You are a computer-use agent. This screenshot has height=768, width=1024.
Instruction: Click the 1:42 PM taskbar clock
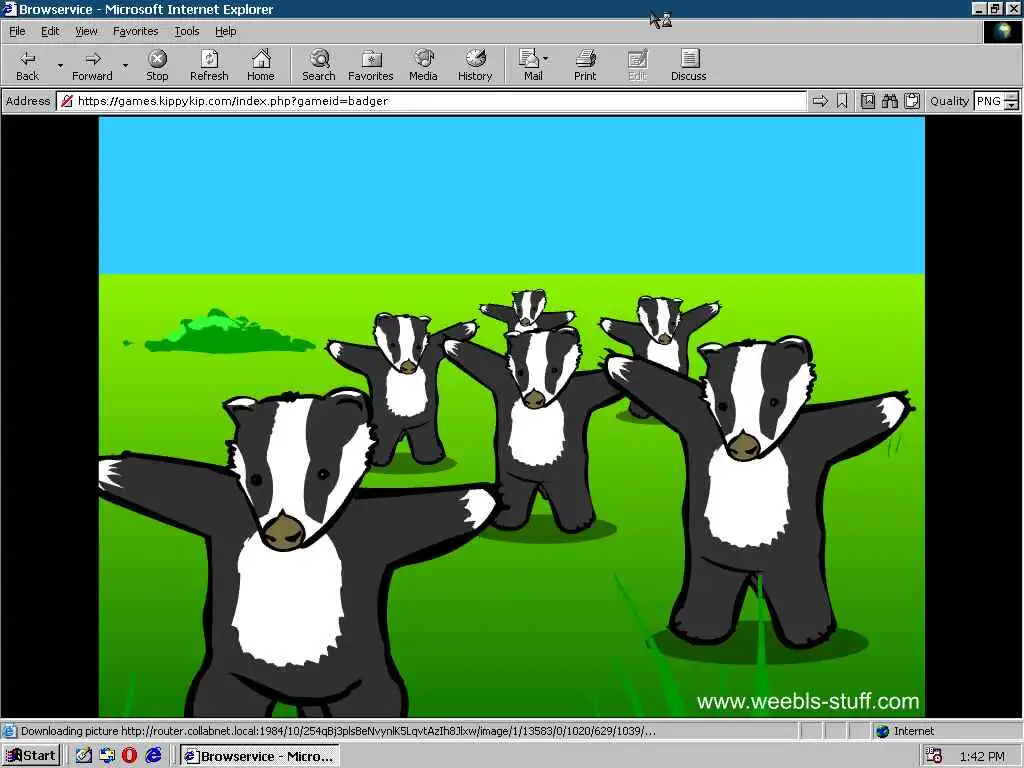(982, 756)
